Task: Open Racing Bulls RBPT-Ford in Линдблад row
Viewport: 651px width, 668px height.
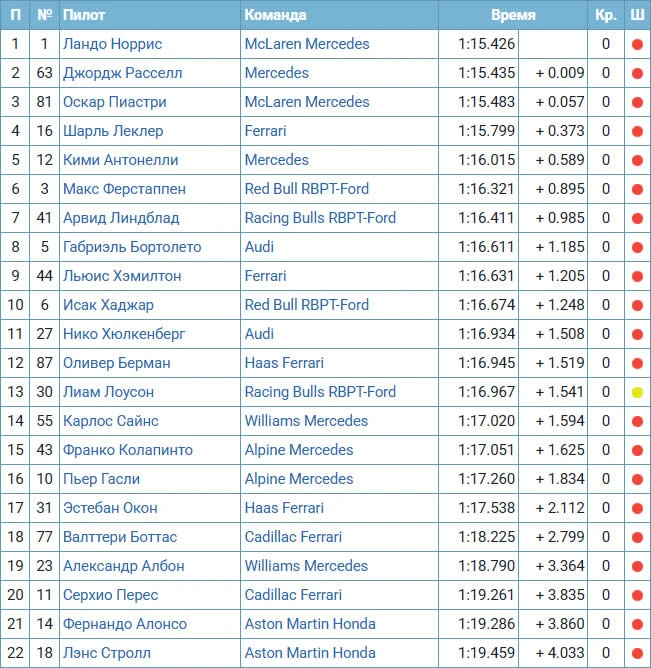Action: [320, 218]
